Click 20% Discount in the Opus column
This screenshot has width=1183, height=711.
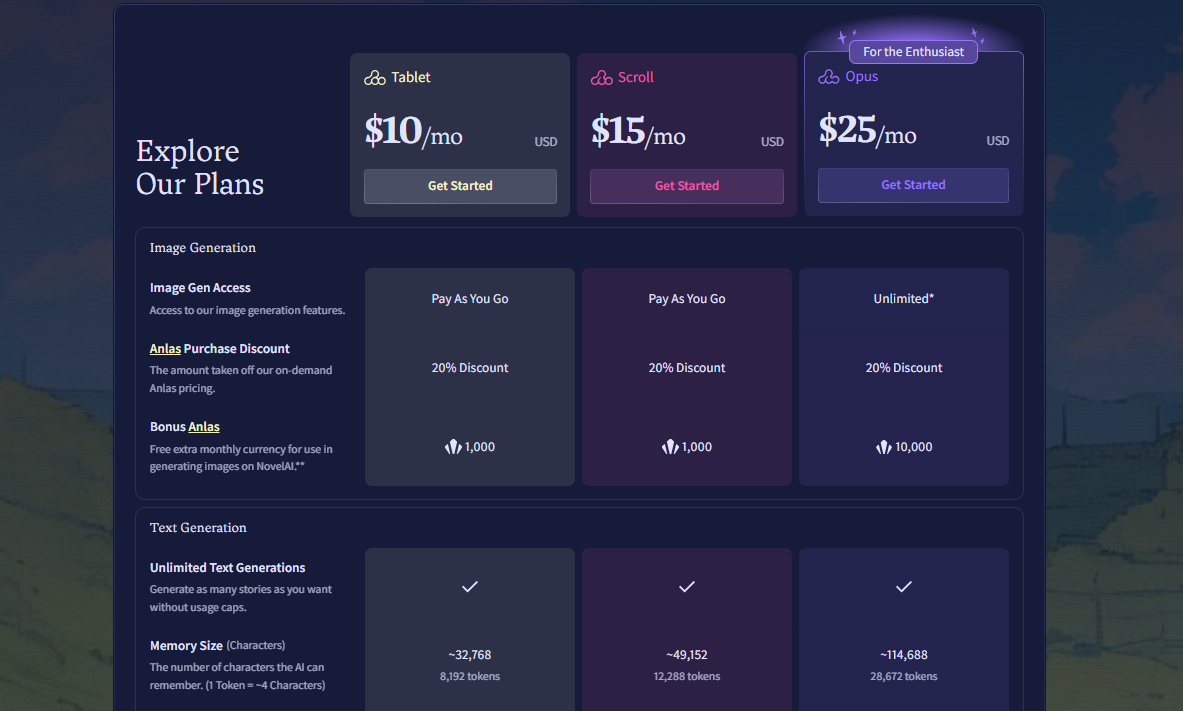[x=904, y=368]
